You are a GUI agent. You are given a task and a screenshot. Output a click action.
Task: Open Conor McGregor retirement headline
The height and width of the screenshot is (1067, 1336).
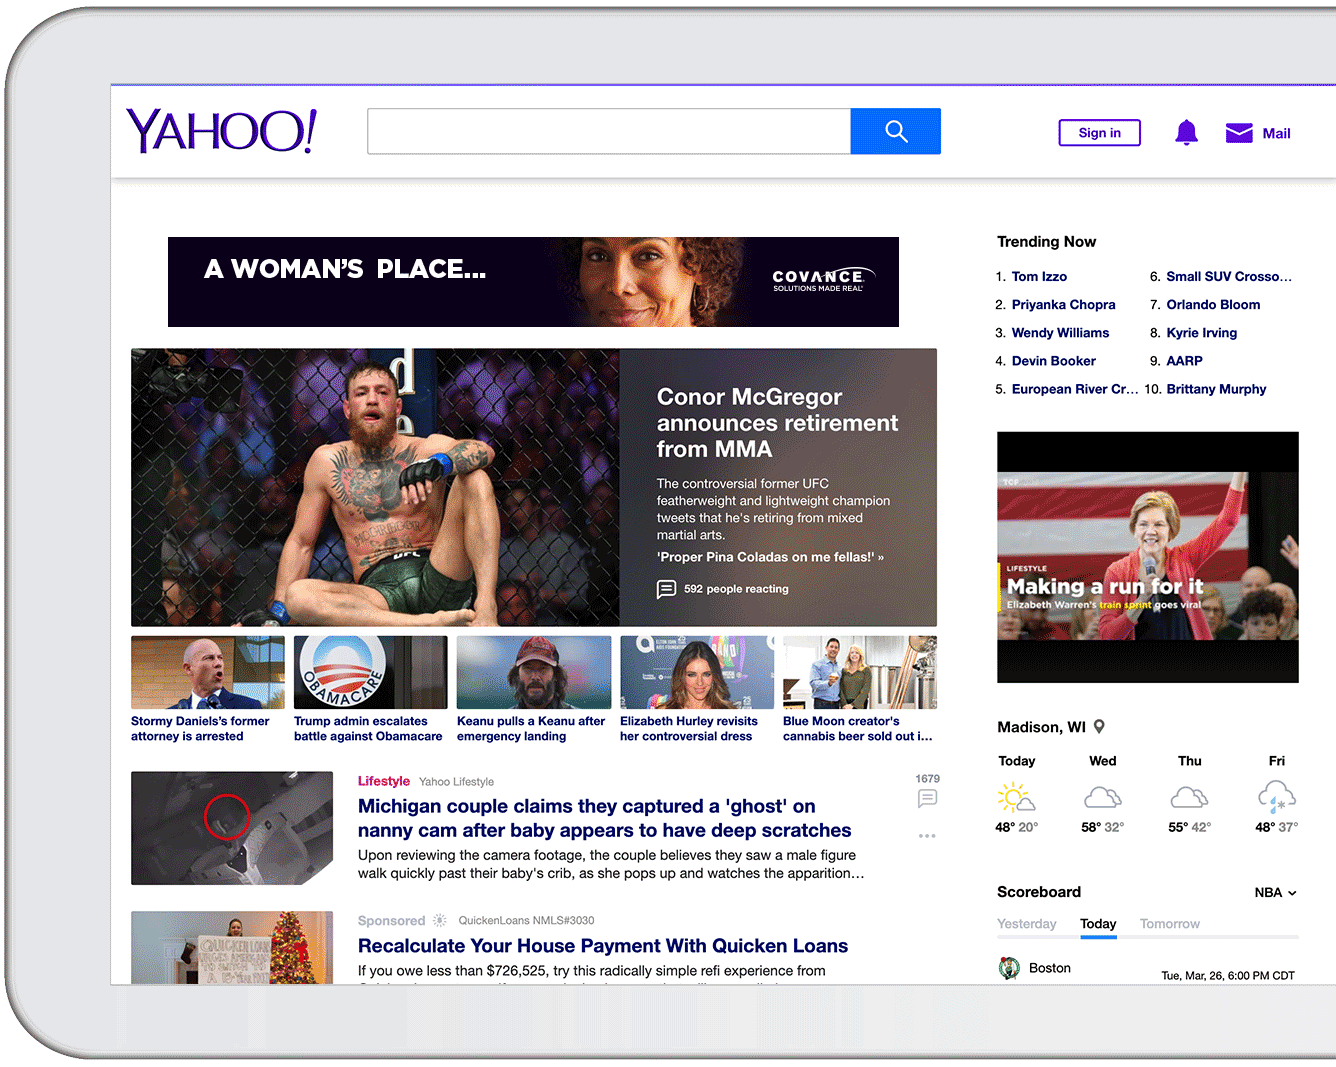[x=777, y=423]
